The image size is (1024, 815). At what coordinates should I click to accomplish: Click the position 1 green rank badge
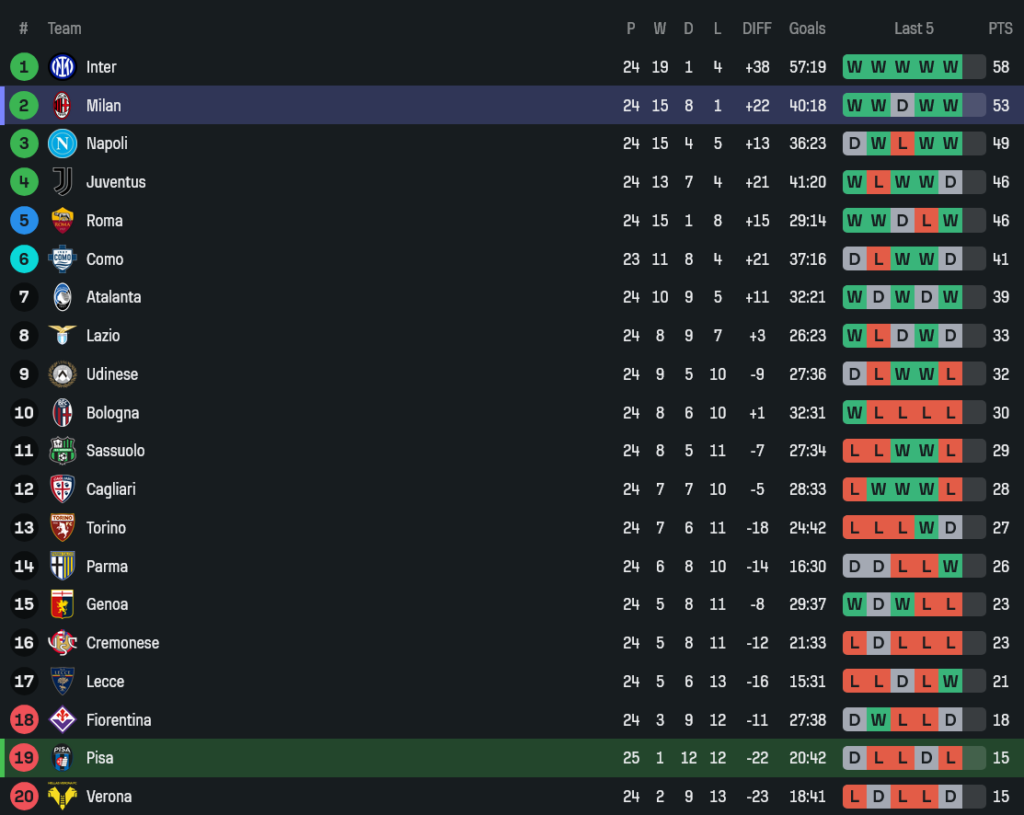pyautogui.click(x=24, y=67)
